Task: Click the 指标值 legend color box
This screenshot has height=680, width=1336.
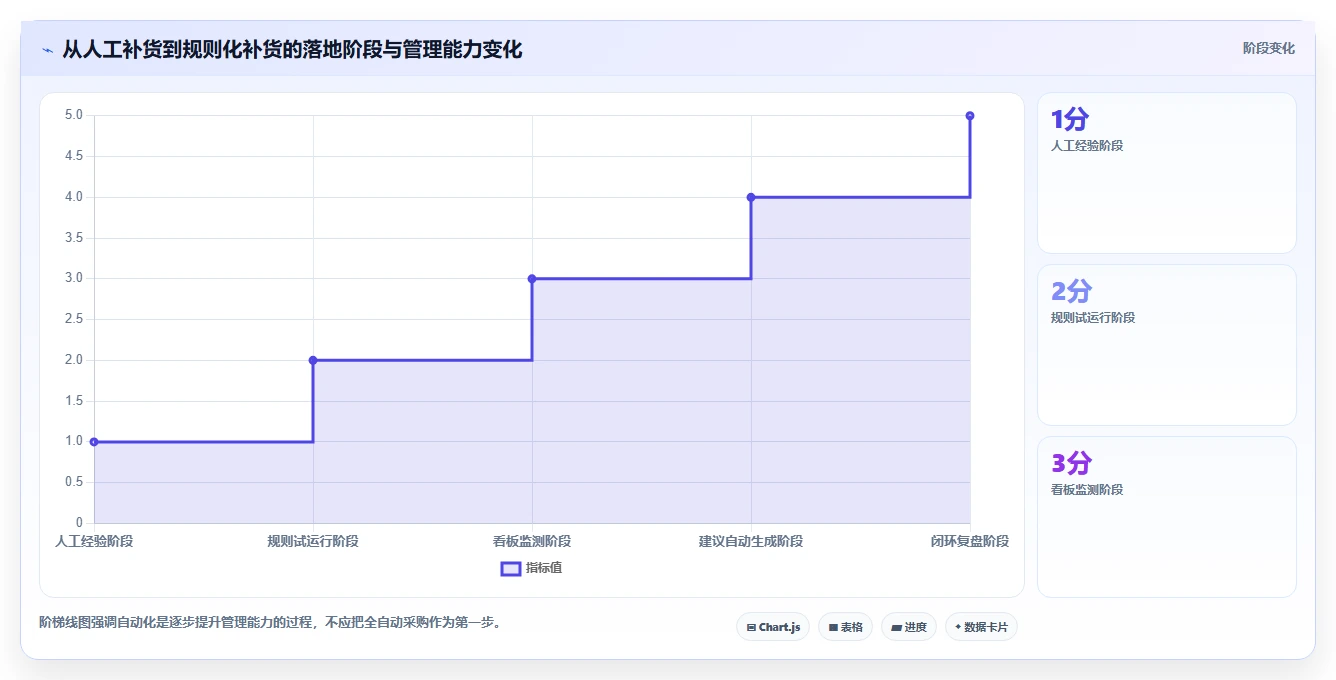Action: [x=510, y=568]
